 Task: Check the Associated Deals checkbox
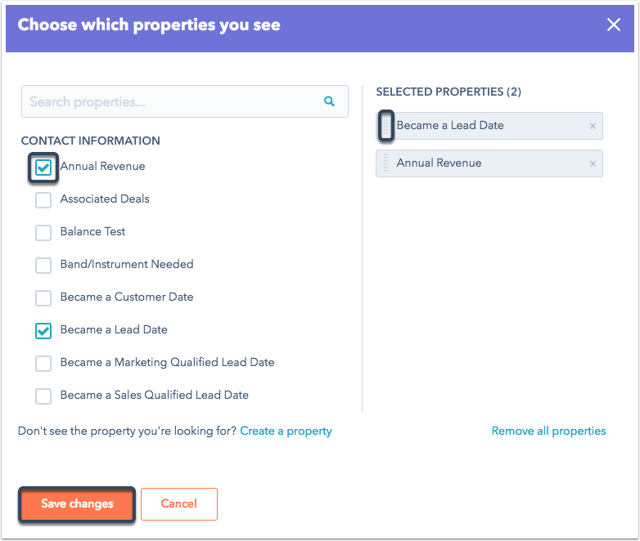coord(43,200)
